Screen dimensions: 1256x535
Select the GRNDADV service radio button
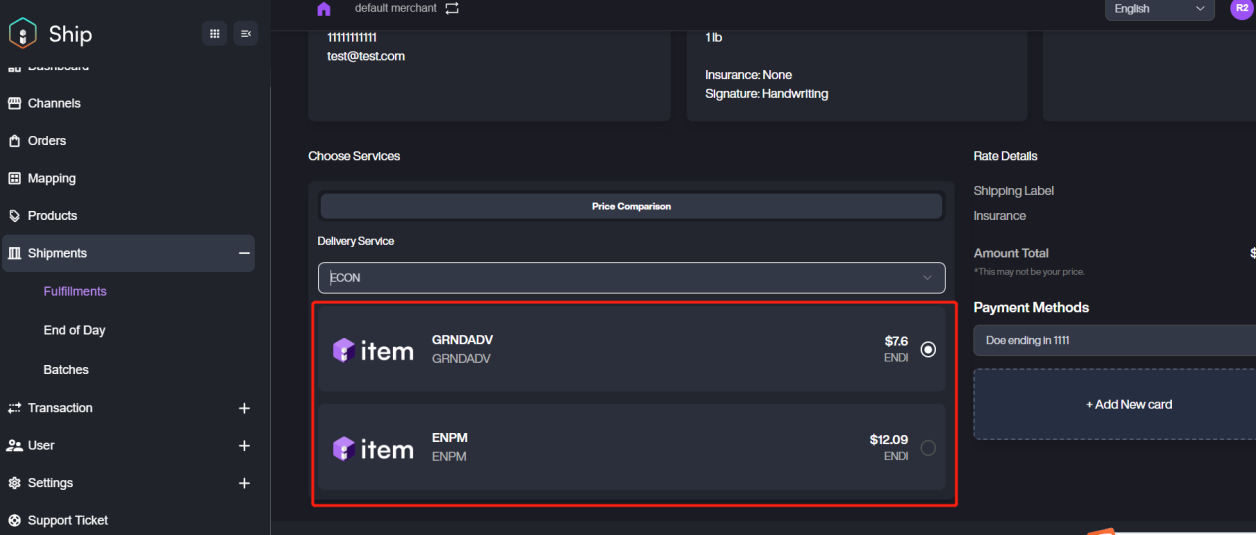pyautogui.click(x=928, y=349)
